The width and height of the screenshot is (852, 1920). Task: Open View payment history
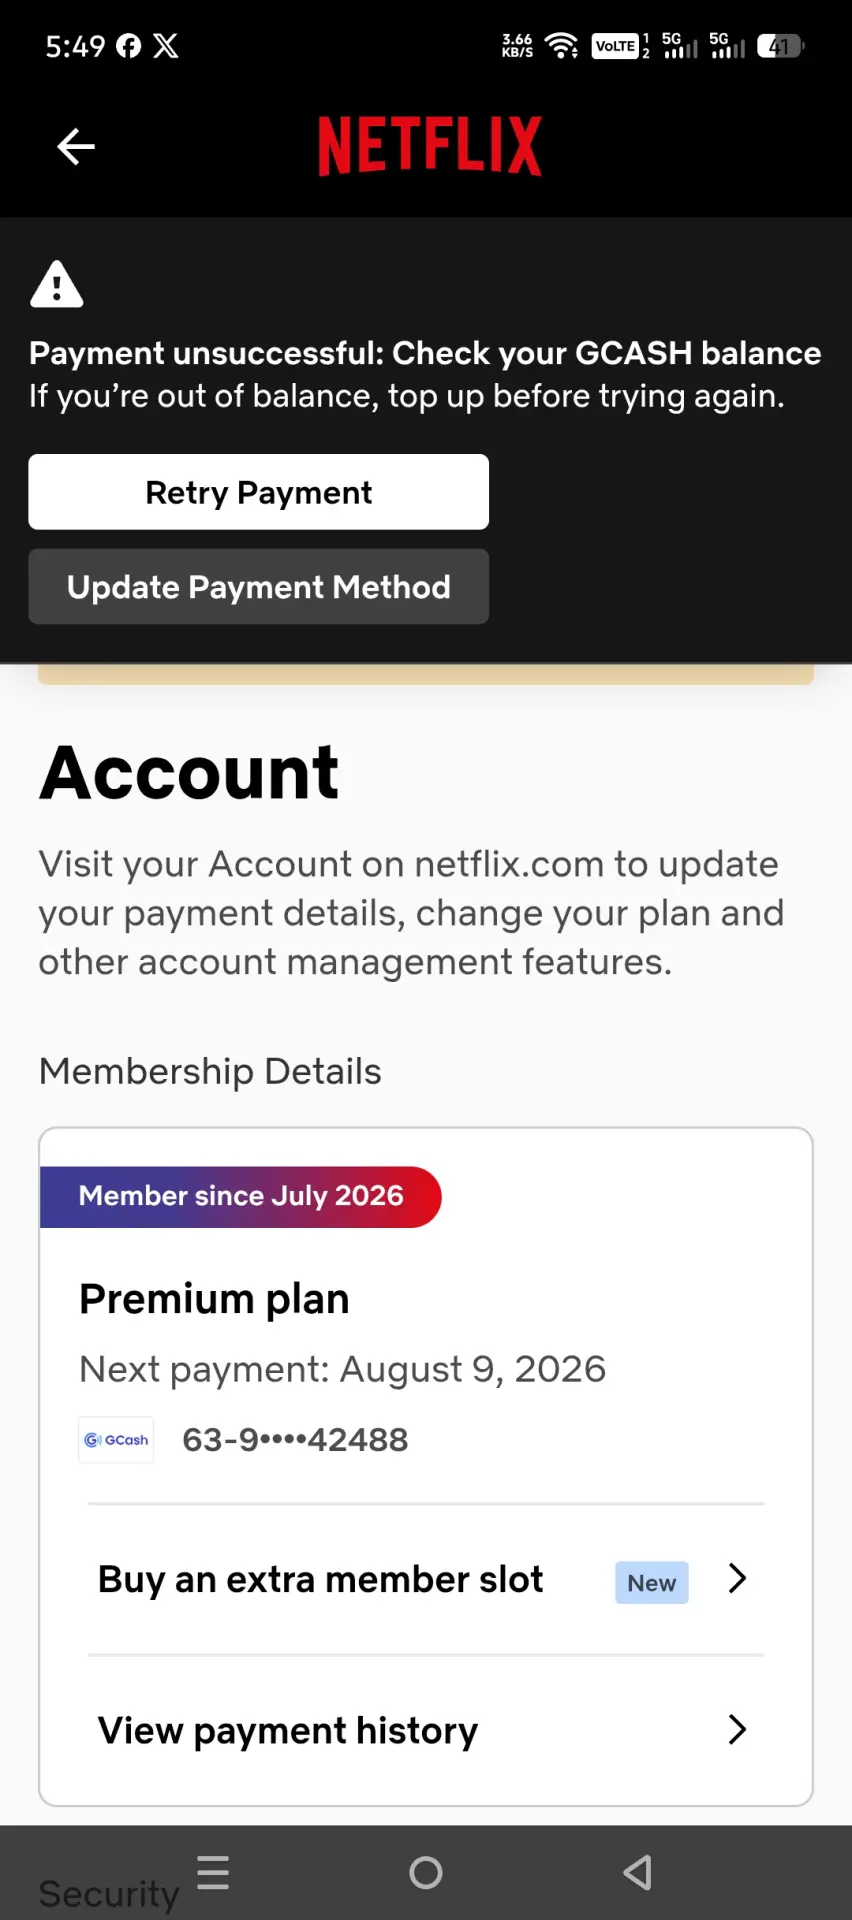(426, 1731)
